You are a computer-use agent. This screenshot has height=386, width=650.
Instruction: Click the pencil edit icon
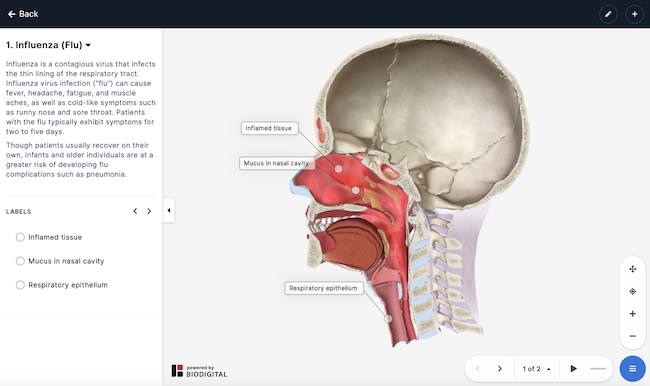tap(608, 14)
